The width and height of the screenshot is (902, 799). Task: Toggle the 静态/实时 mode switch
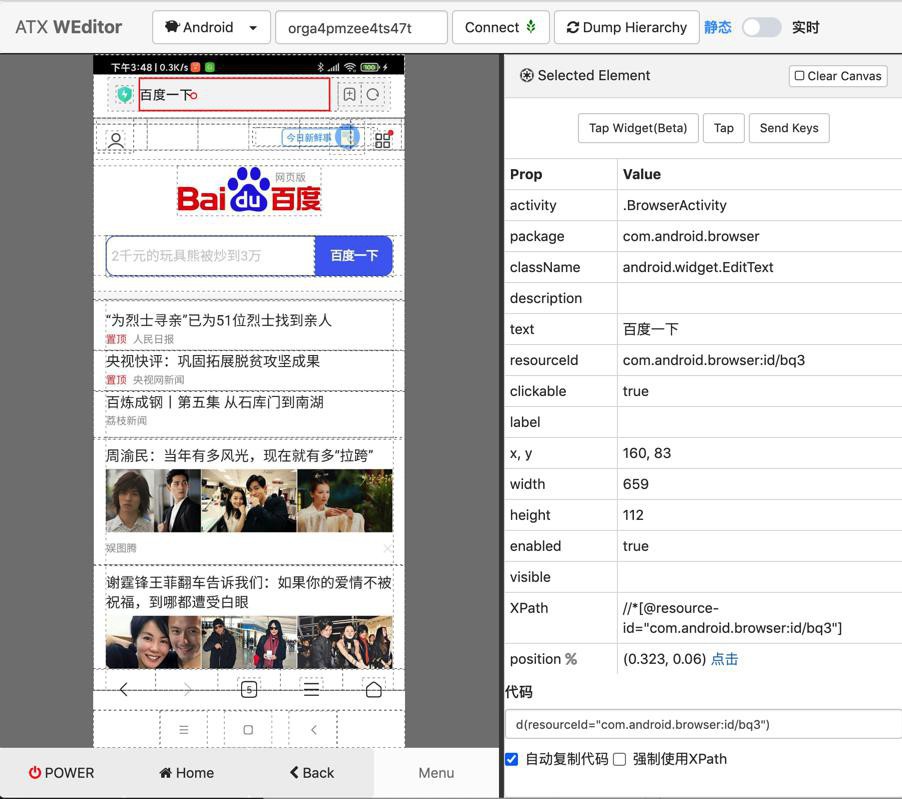761,27
